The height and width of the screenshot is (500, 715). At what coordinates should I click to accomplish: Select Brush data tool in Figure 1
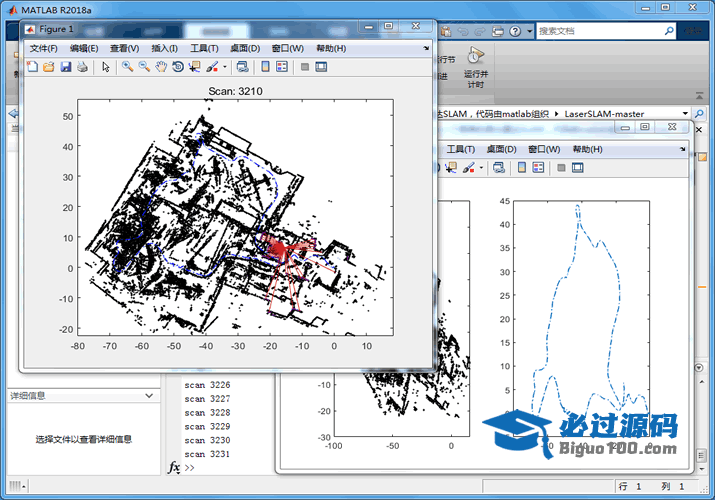pyautogui.click(x=212, y=67)
